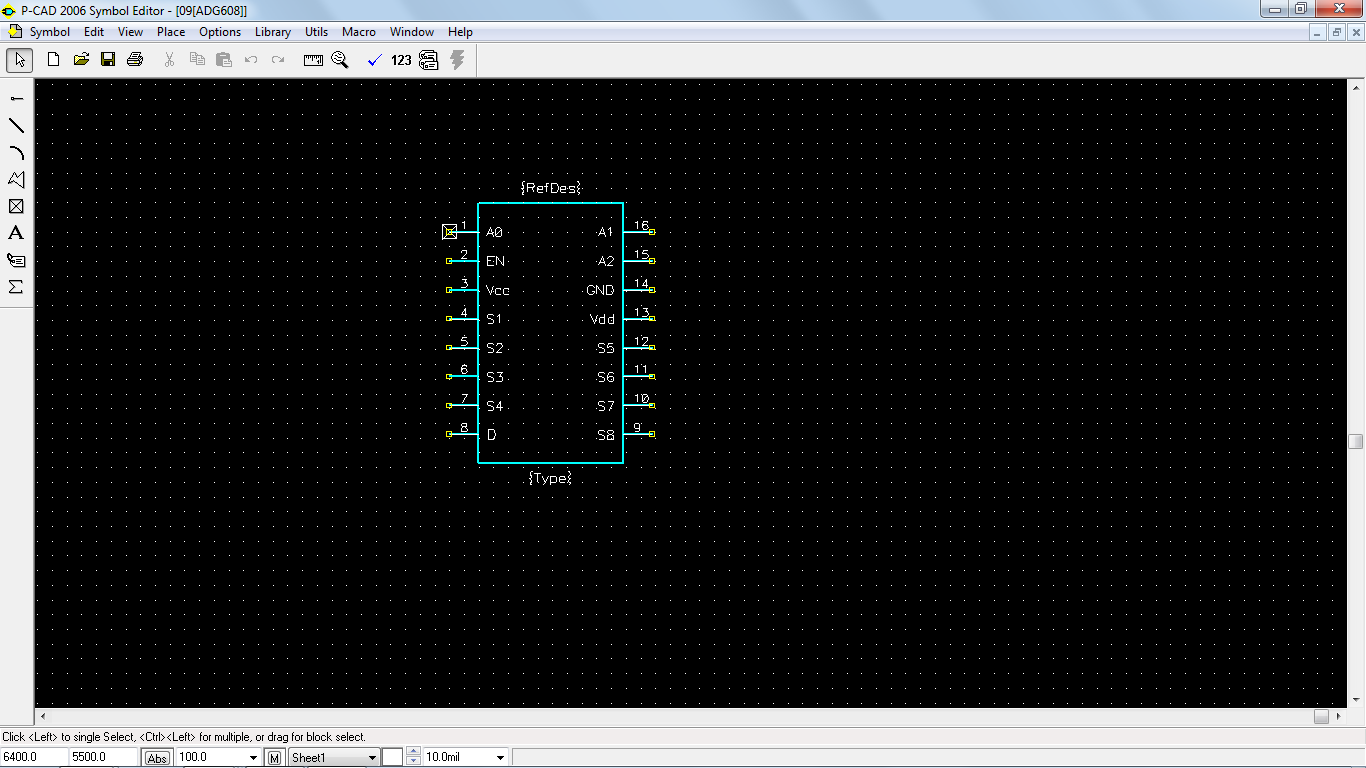Click the X coordinate field 6400.0
This screenshot has height=768, width=1366.
pyautogui.click(x=33, y=757)
